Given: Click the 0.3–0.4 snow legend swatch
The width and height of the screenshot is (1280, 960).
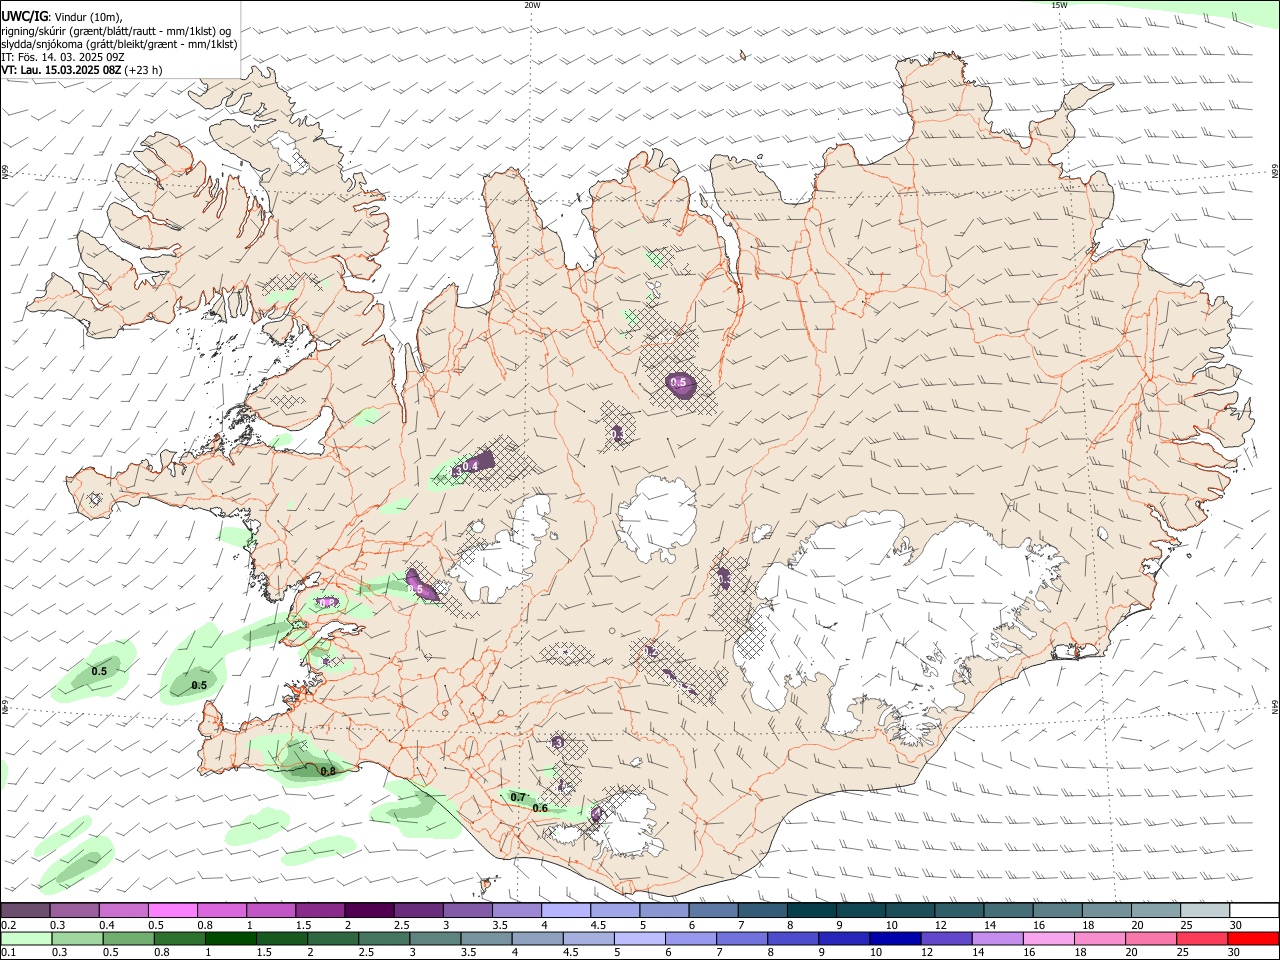Looking at the screenshot, I should coord(74,910).
